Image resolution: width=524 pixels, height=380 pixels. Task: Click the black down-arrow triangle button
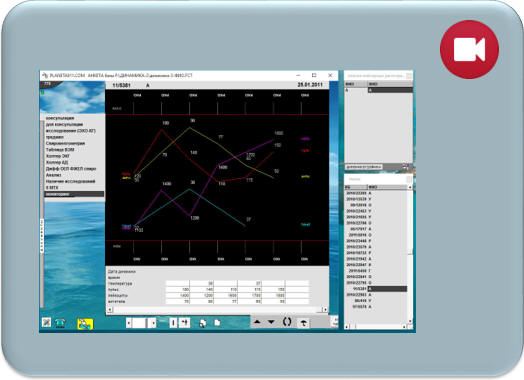[x=271, y=322]
